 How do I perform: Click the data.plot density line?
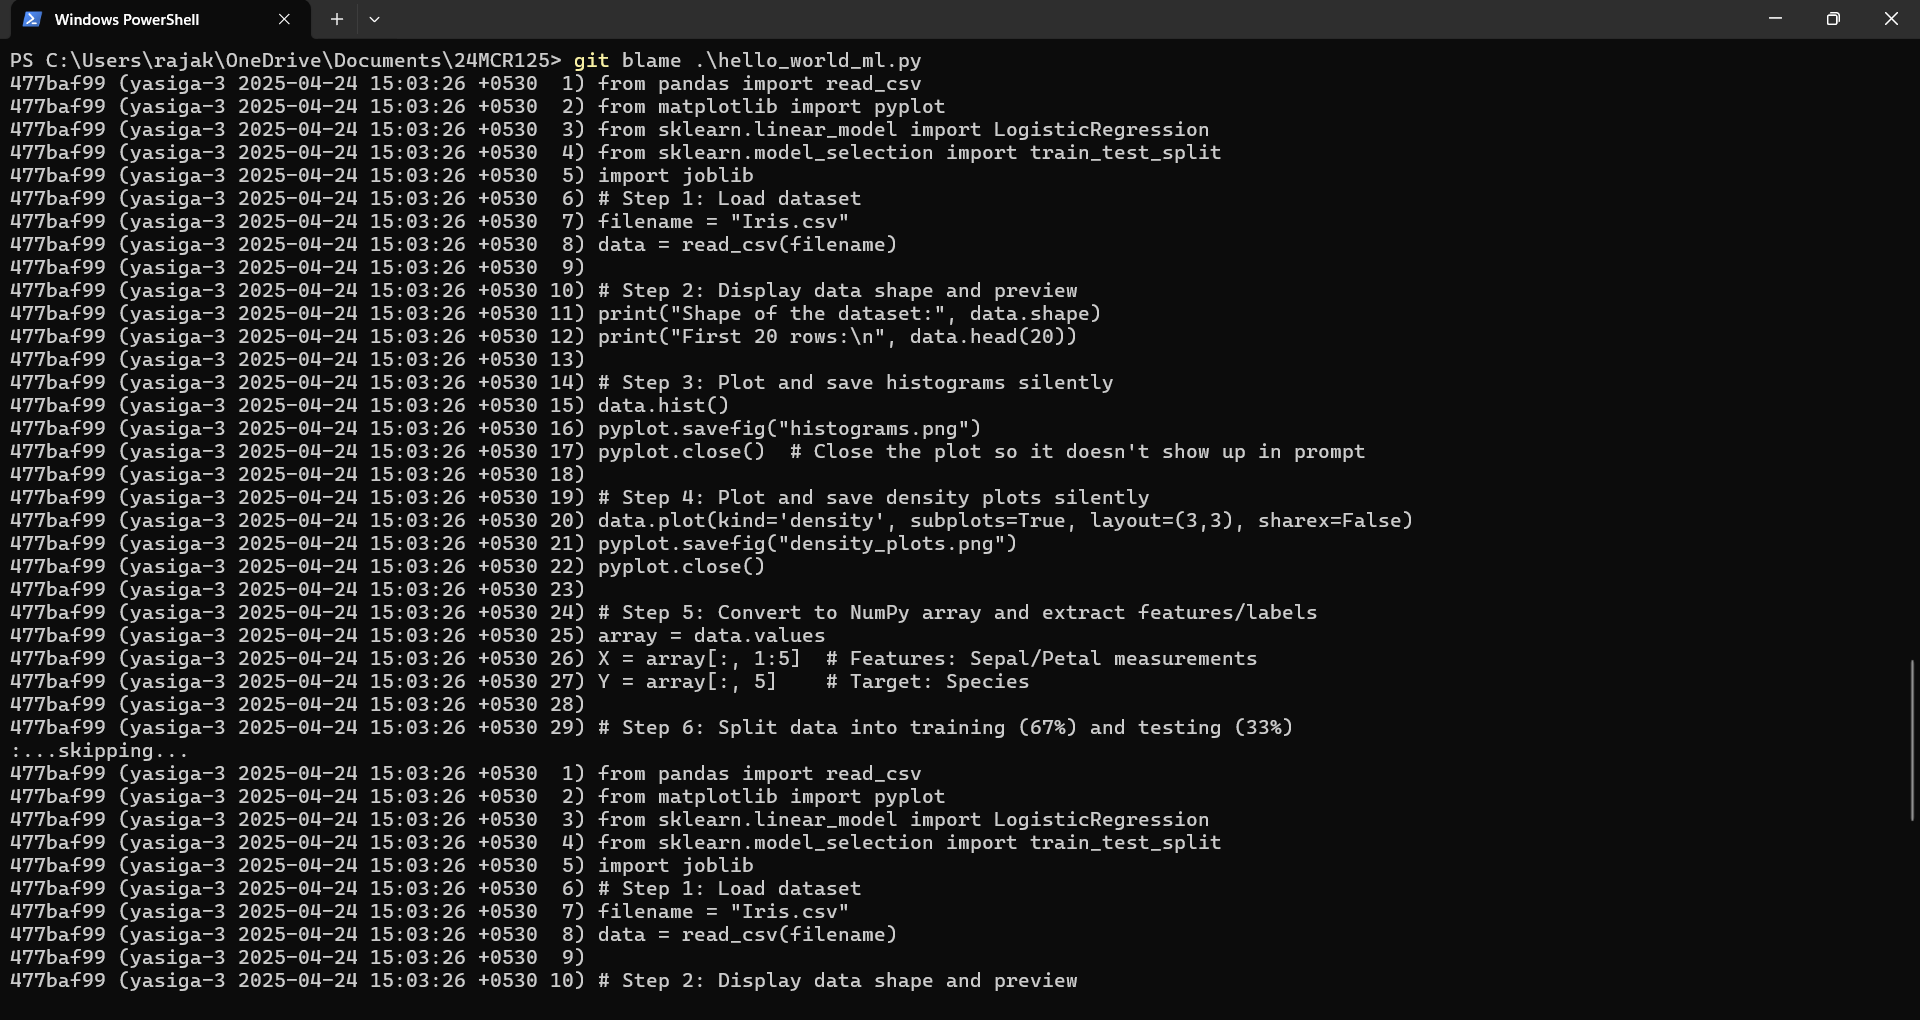pos(1005,521)
